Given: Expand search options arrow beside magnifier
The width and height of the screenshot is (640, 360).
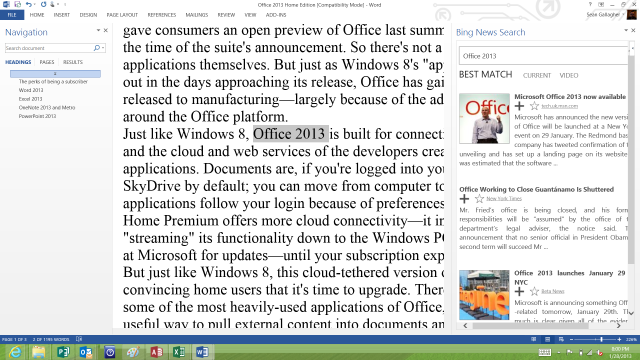Looking at the screenshot, I should click(x=103, y=48).
